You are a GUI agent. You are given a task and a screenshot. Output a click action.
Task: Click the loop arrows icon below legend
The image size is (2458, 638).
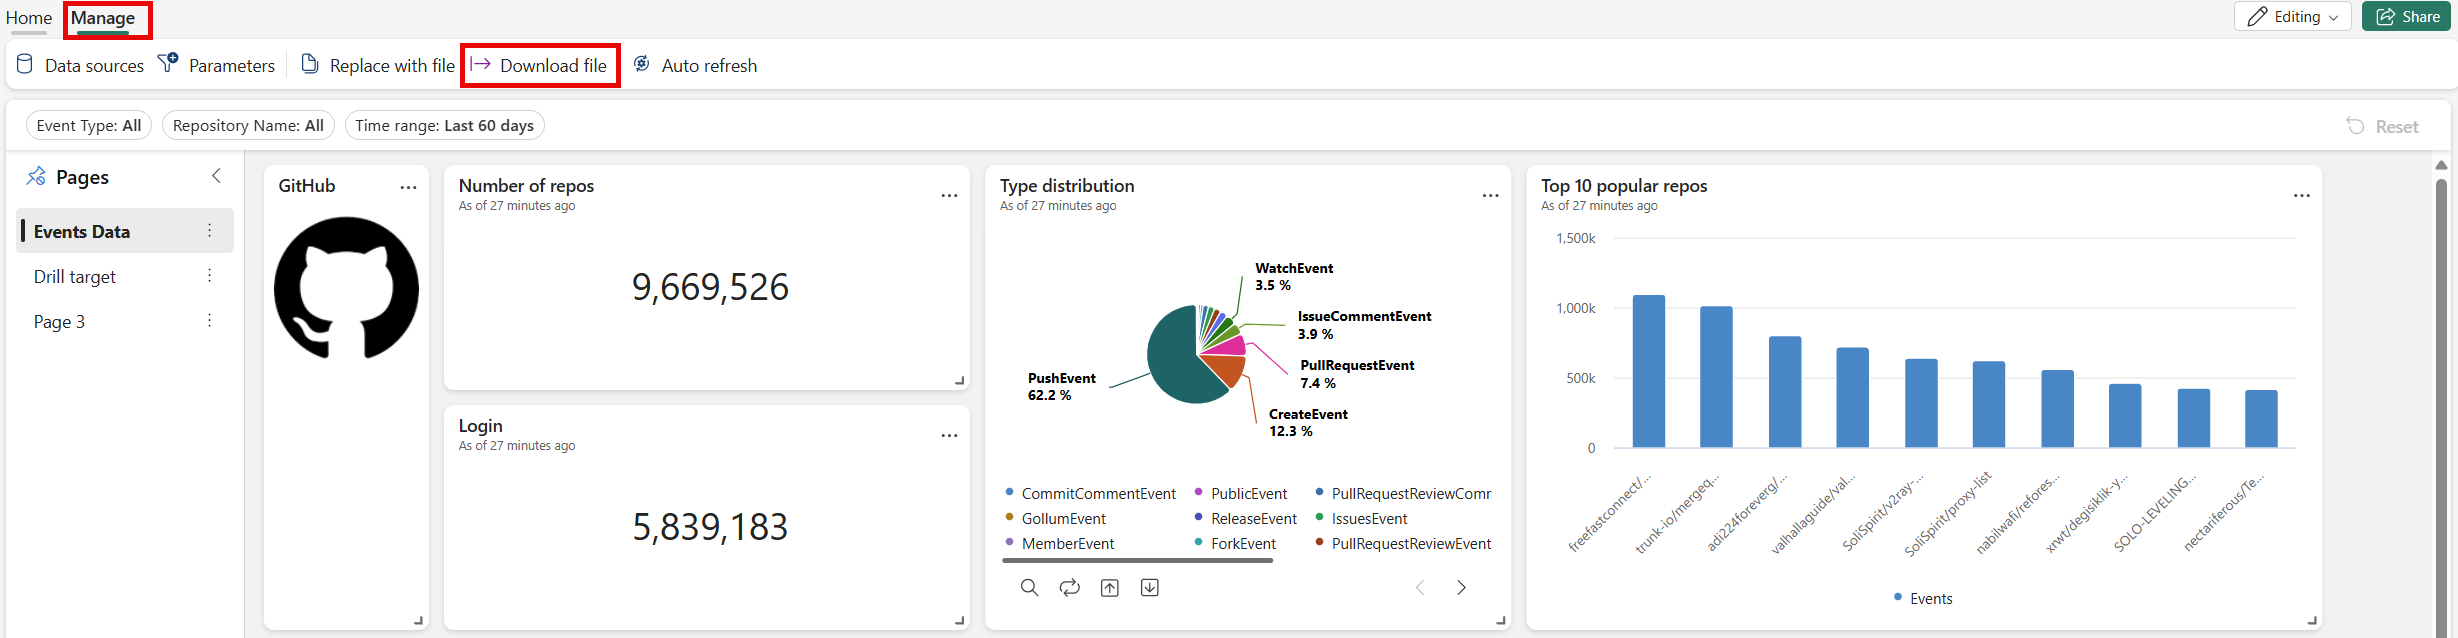pos(1070,588)
